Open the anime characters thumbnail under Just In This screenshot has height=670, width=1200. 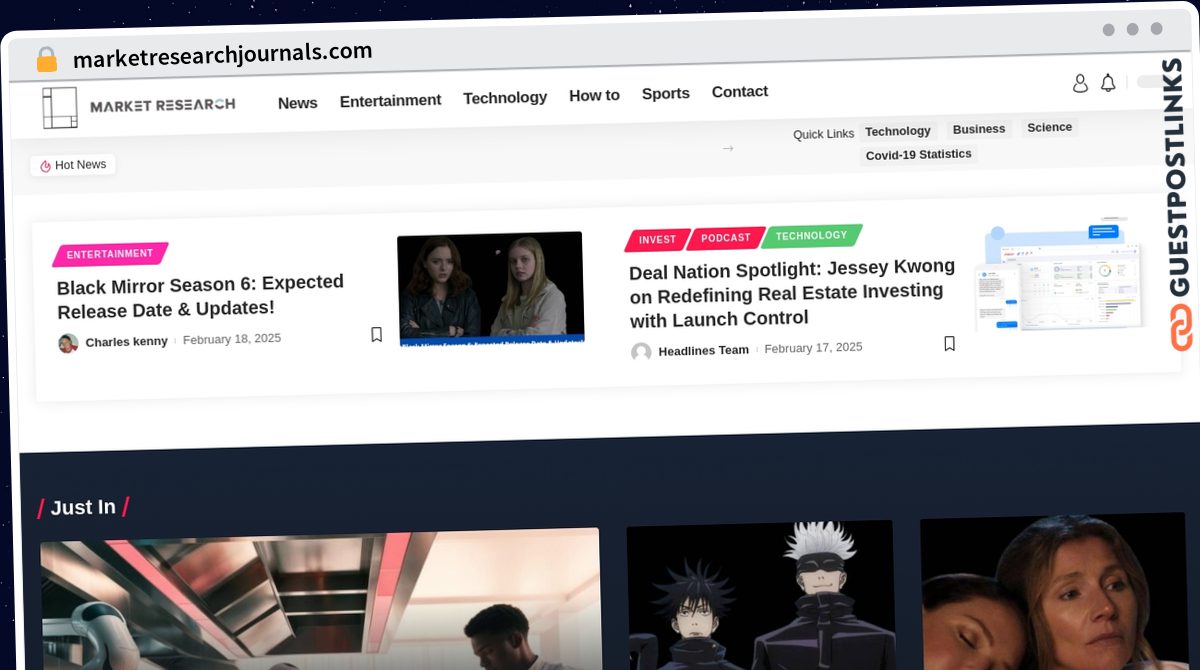tap(761, 595)
